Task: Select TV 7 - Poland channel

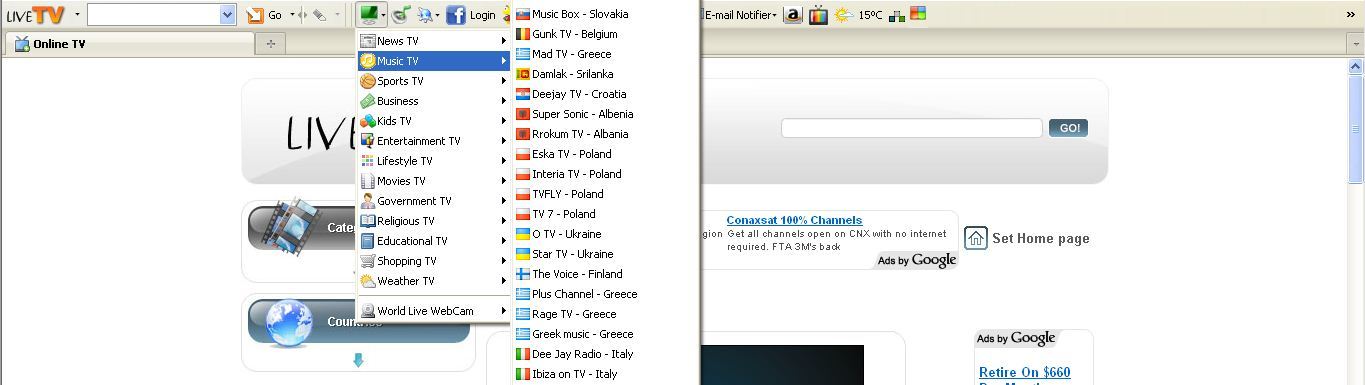Action: 605,214
